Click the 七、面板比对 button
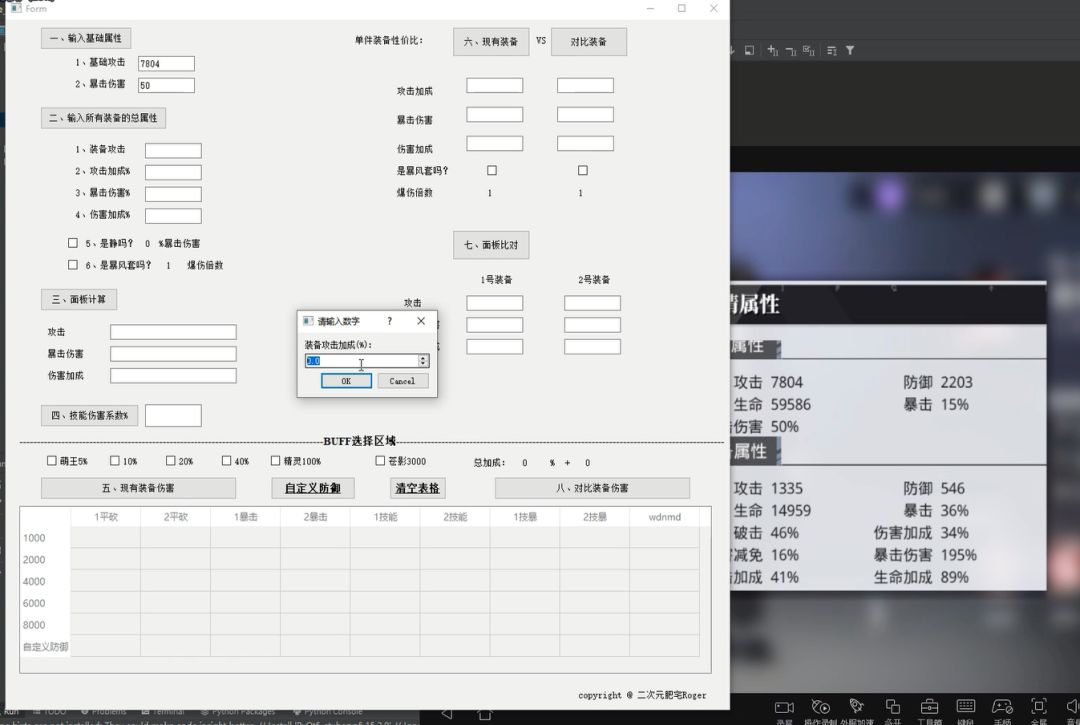 [x=491, y=245]
